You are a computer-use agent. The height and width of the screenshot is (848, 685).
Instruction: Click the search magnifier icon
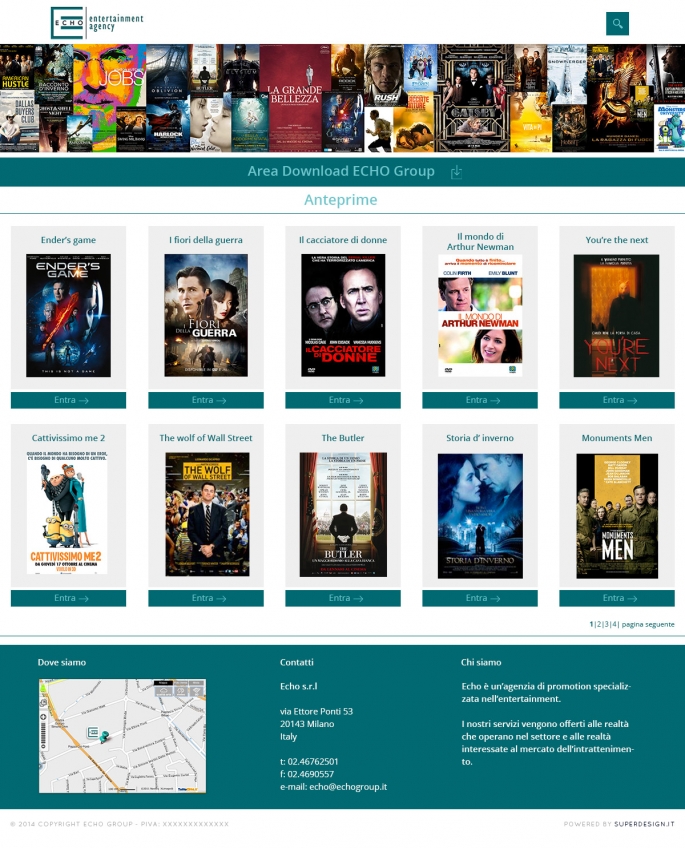[x=617, y=23]
